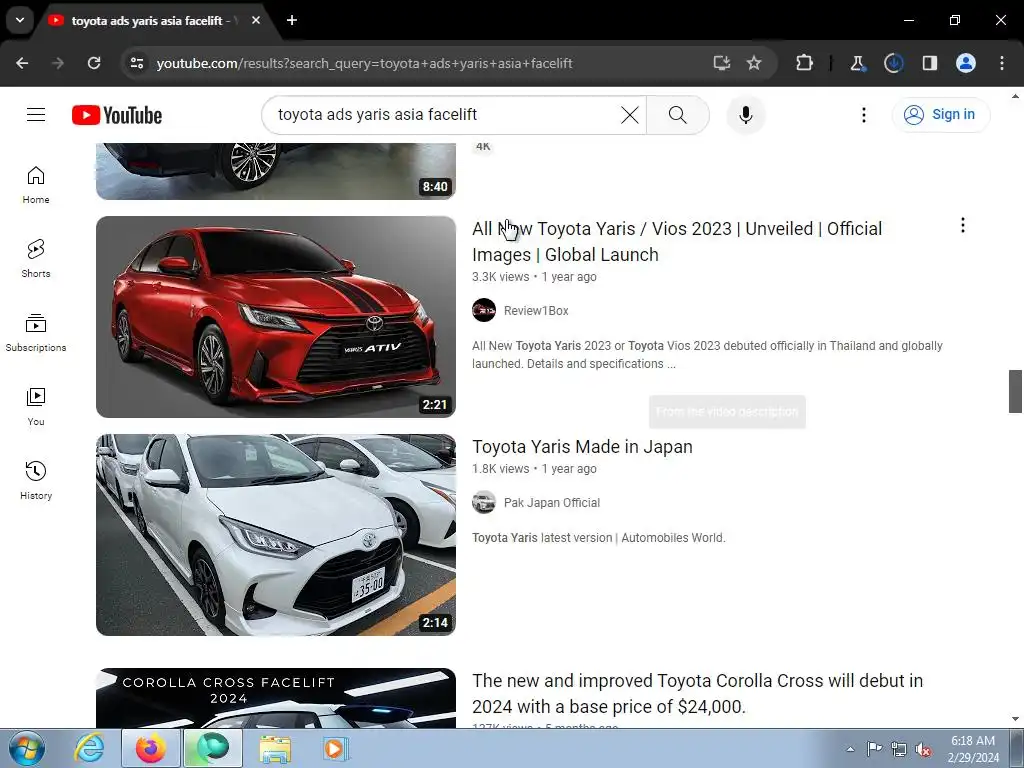Open Shorts in the sidebar

click(36, 259)
